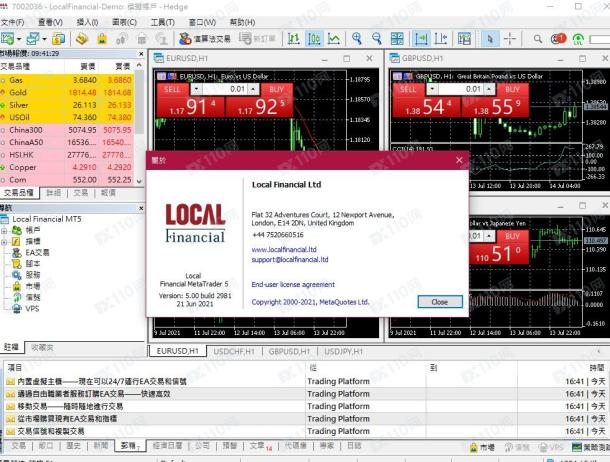
Task: Open the 文件(F) menu
Action: coord(12,22)
